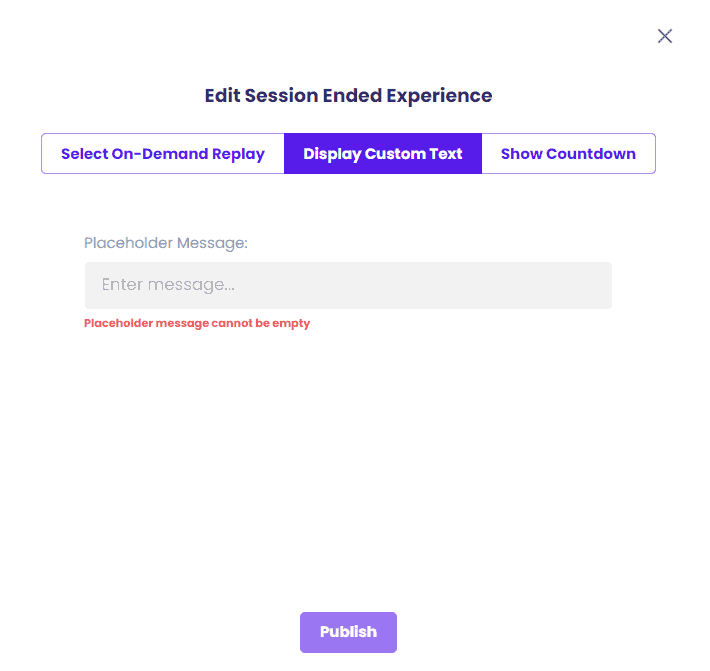The height and width of the screenshot is (671, 710).
Task: Publish the session ended experience
Action: [348, 632]
